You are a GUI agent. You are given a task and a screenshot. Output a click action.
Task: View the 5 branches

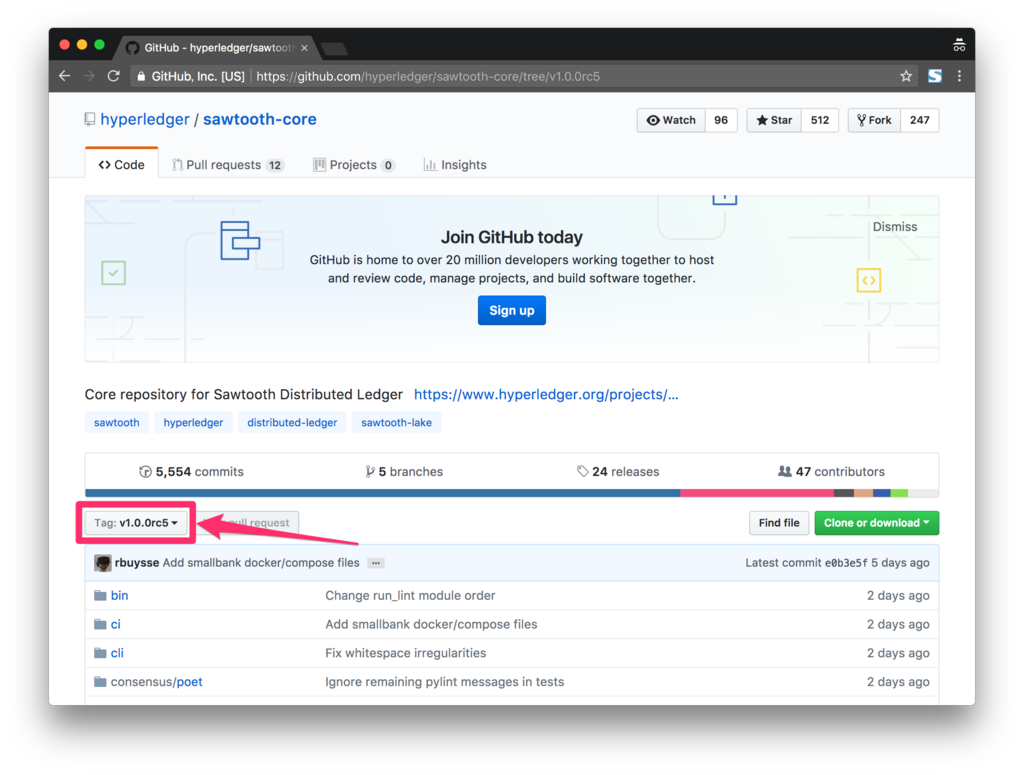[x=404, y=471]
